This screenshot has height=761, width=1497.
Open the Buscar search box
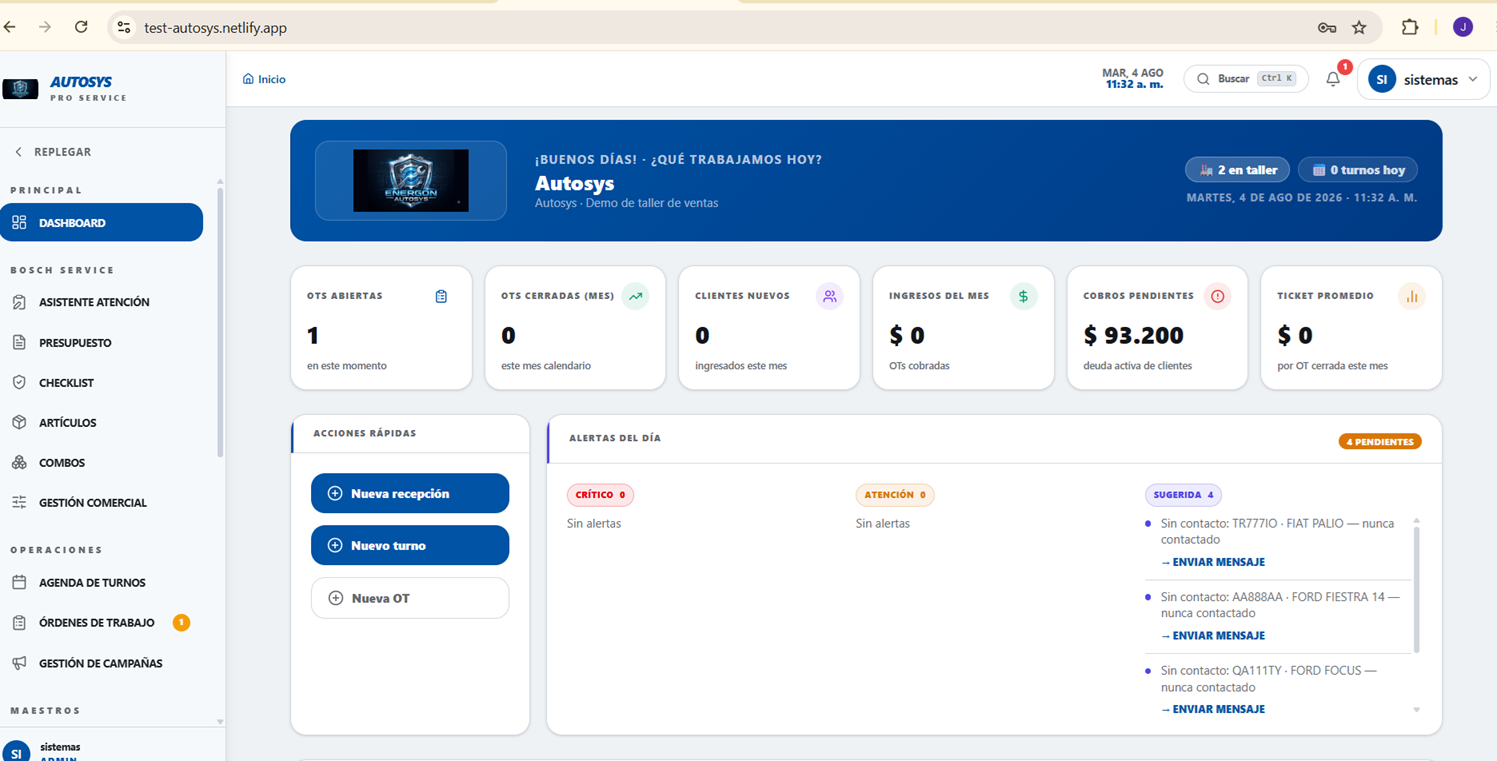point(1246,79)
